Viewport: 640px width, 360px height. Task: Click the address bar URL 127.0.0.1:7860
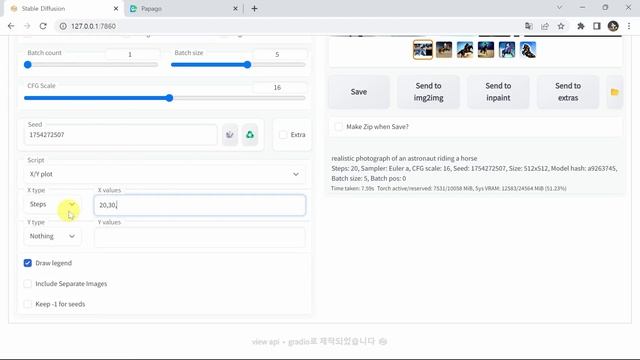click(93, 26)
